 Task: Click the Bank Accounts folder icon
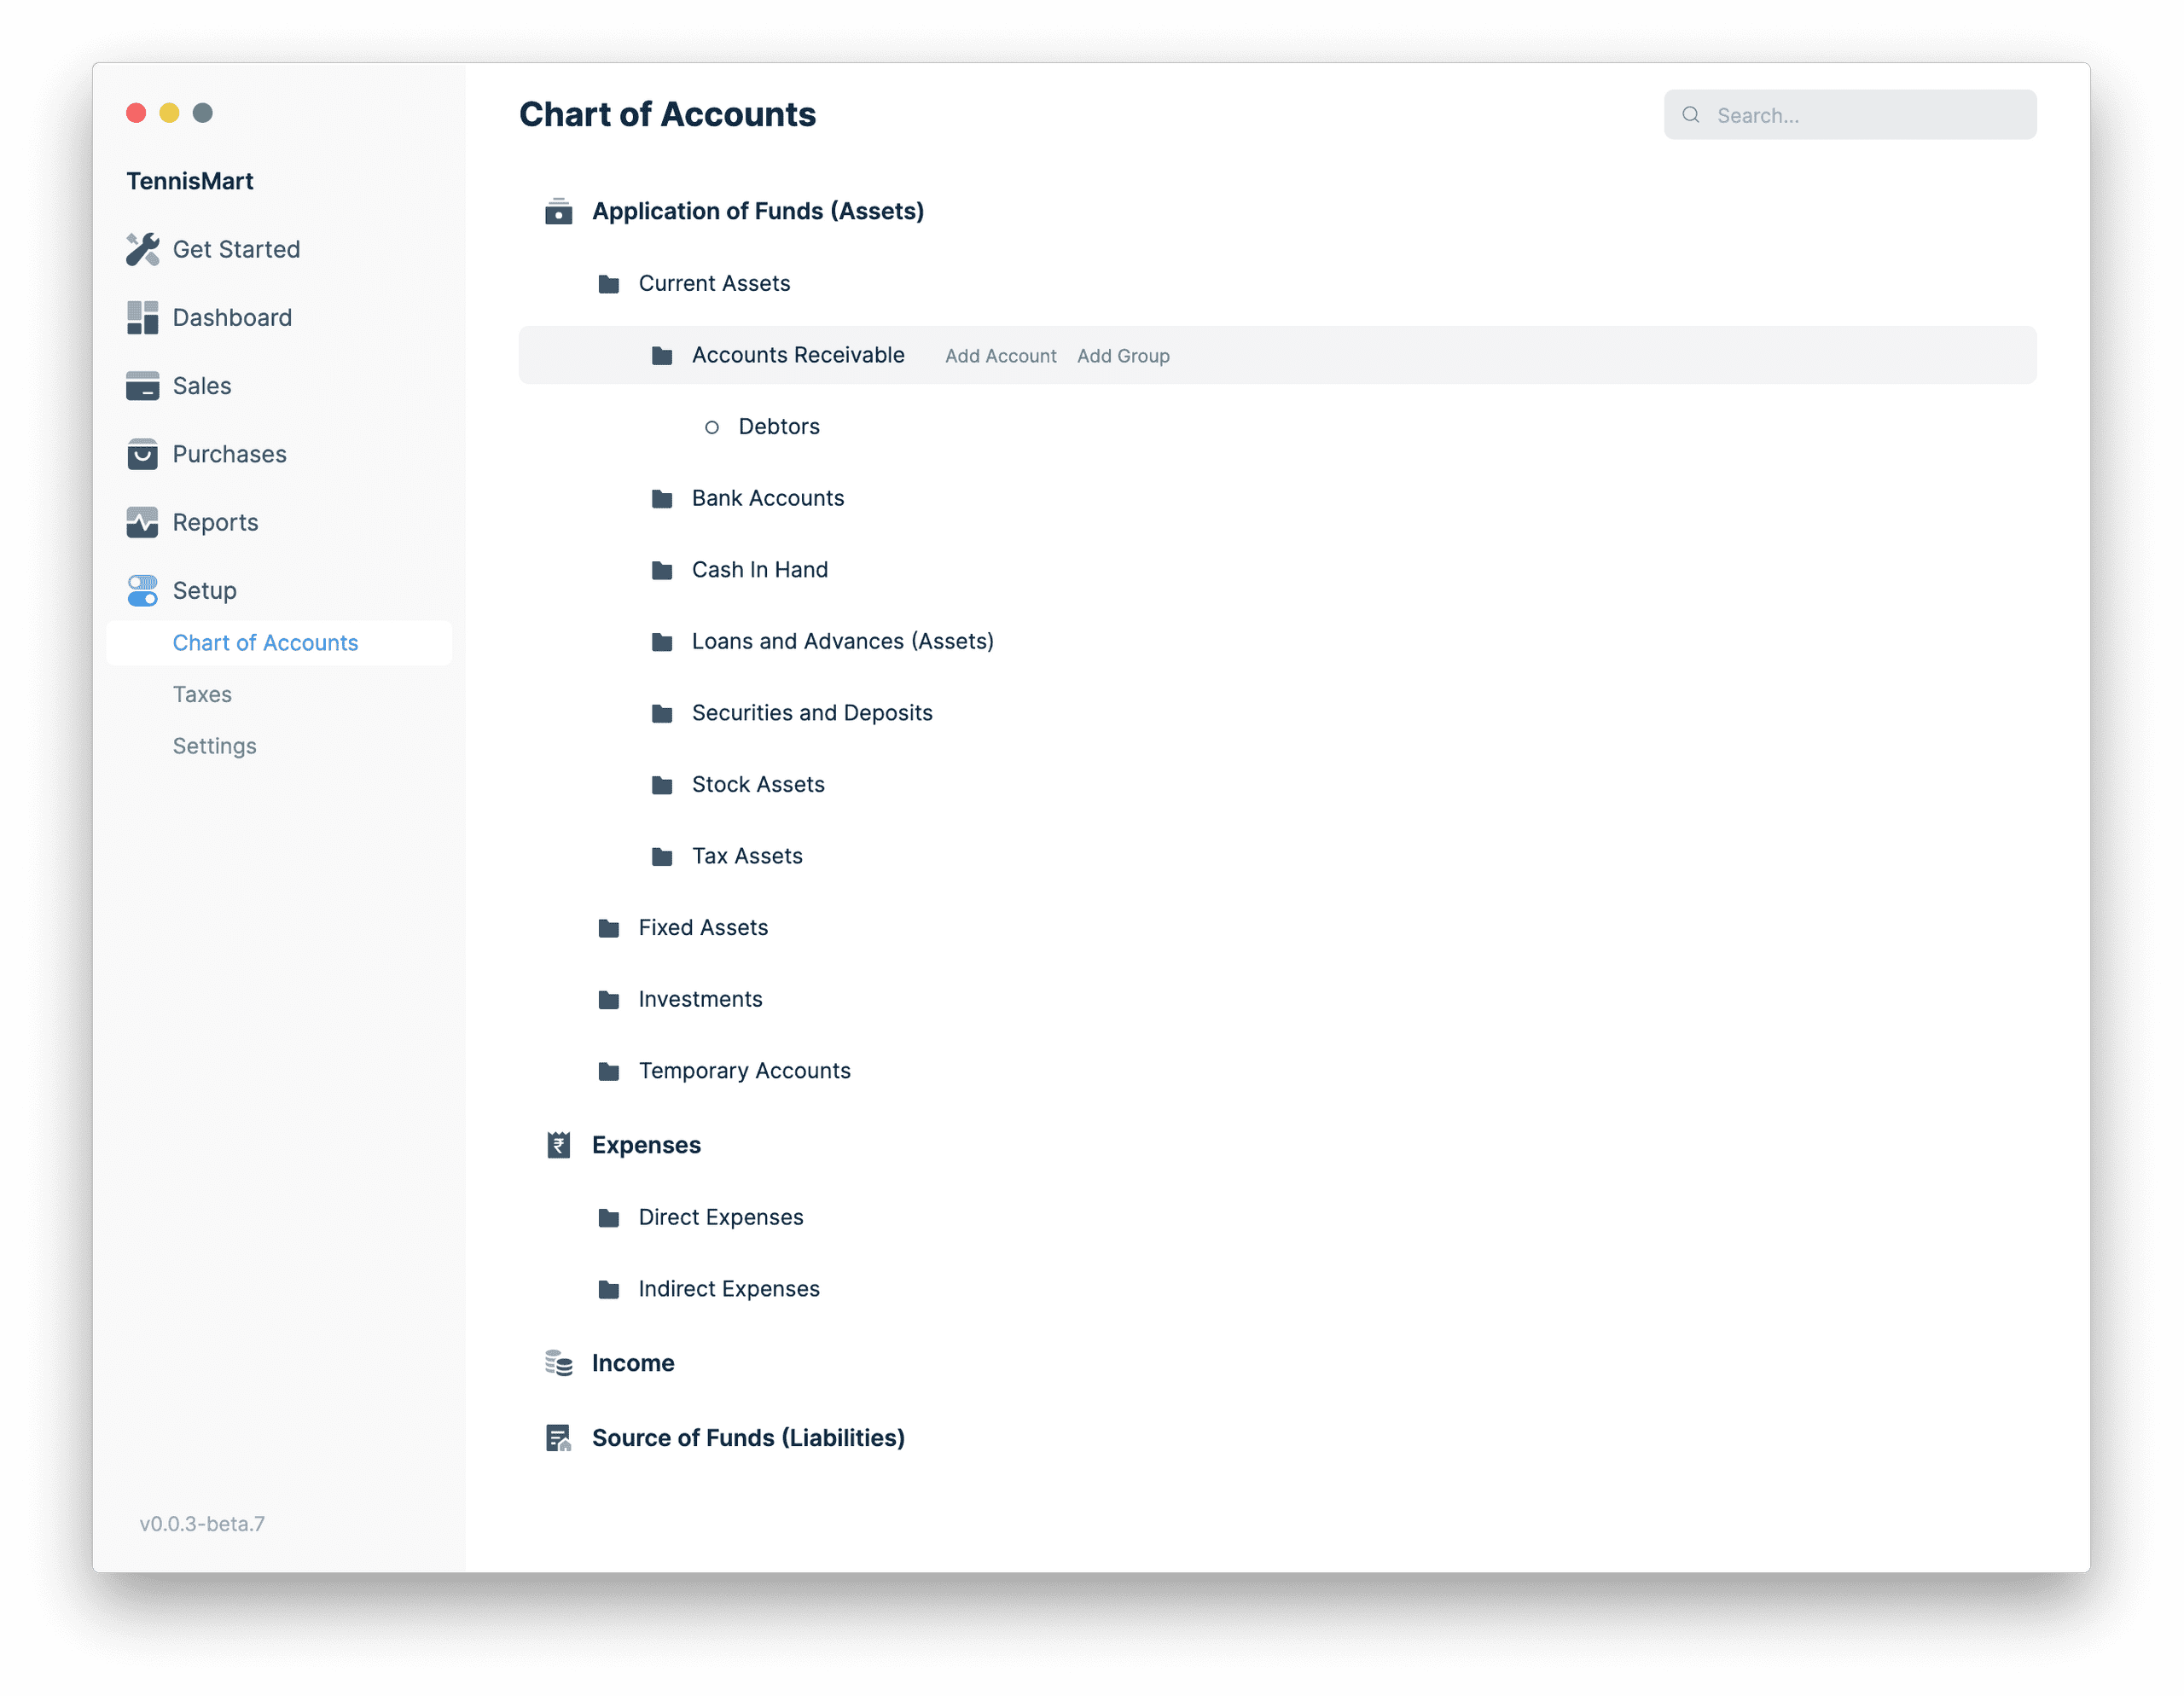[661, 498]
